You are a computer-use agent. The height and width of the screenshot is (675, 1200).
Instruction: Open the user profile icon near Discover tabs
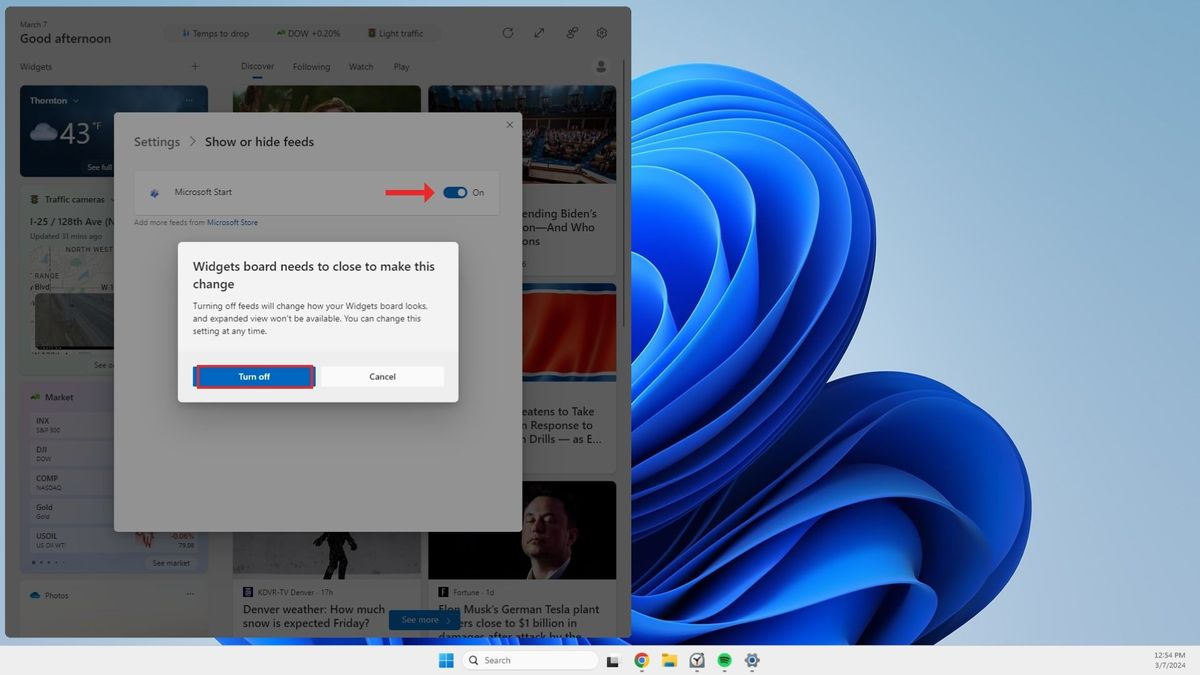601,66
